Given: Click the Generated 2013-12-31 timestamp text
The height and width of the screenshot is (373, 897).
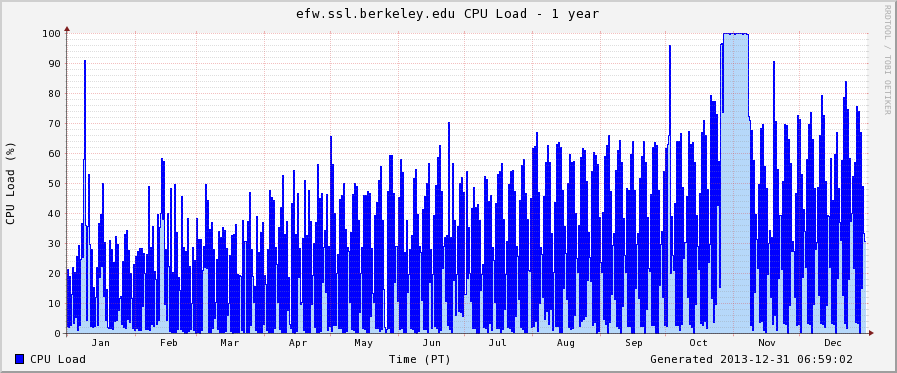Looking at the screenshot, I should (x=751, y=359).
